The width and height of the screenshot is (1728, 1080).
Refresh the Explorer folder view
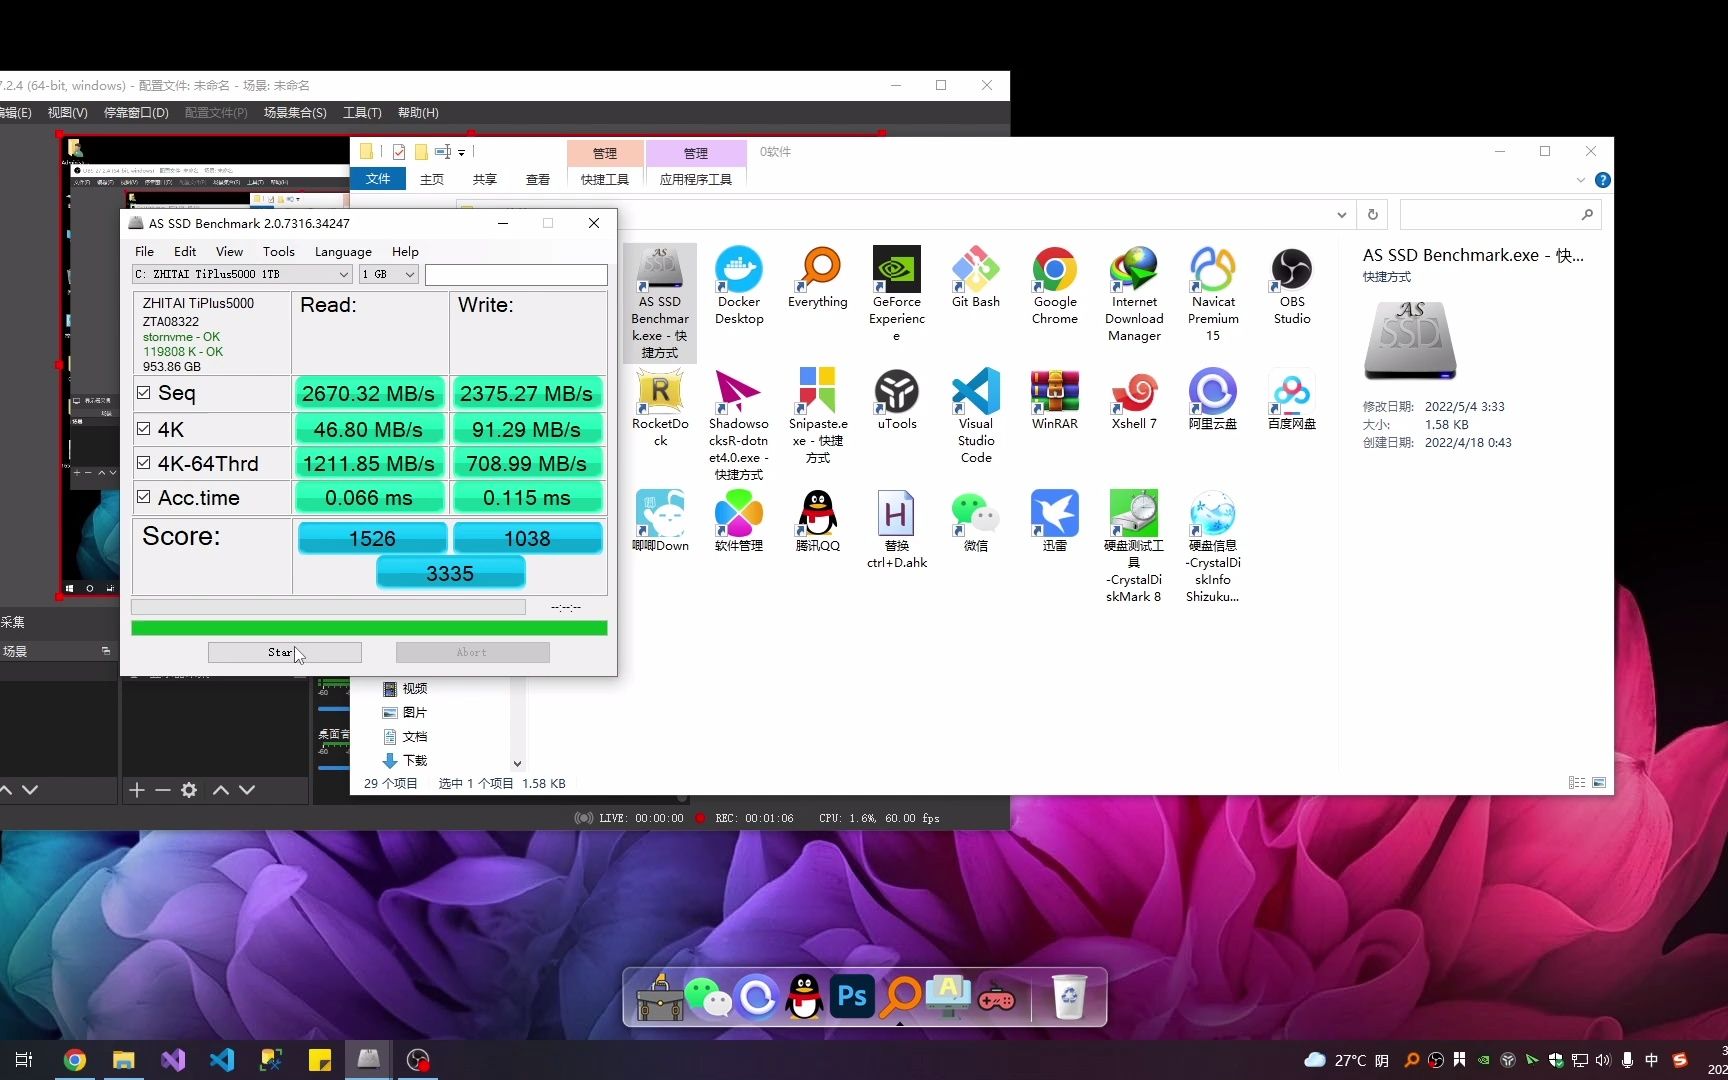[x=1373, y=215]
